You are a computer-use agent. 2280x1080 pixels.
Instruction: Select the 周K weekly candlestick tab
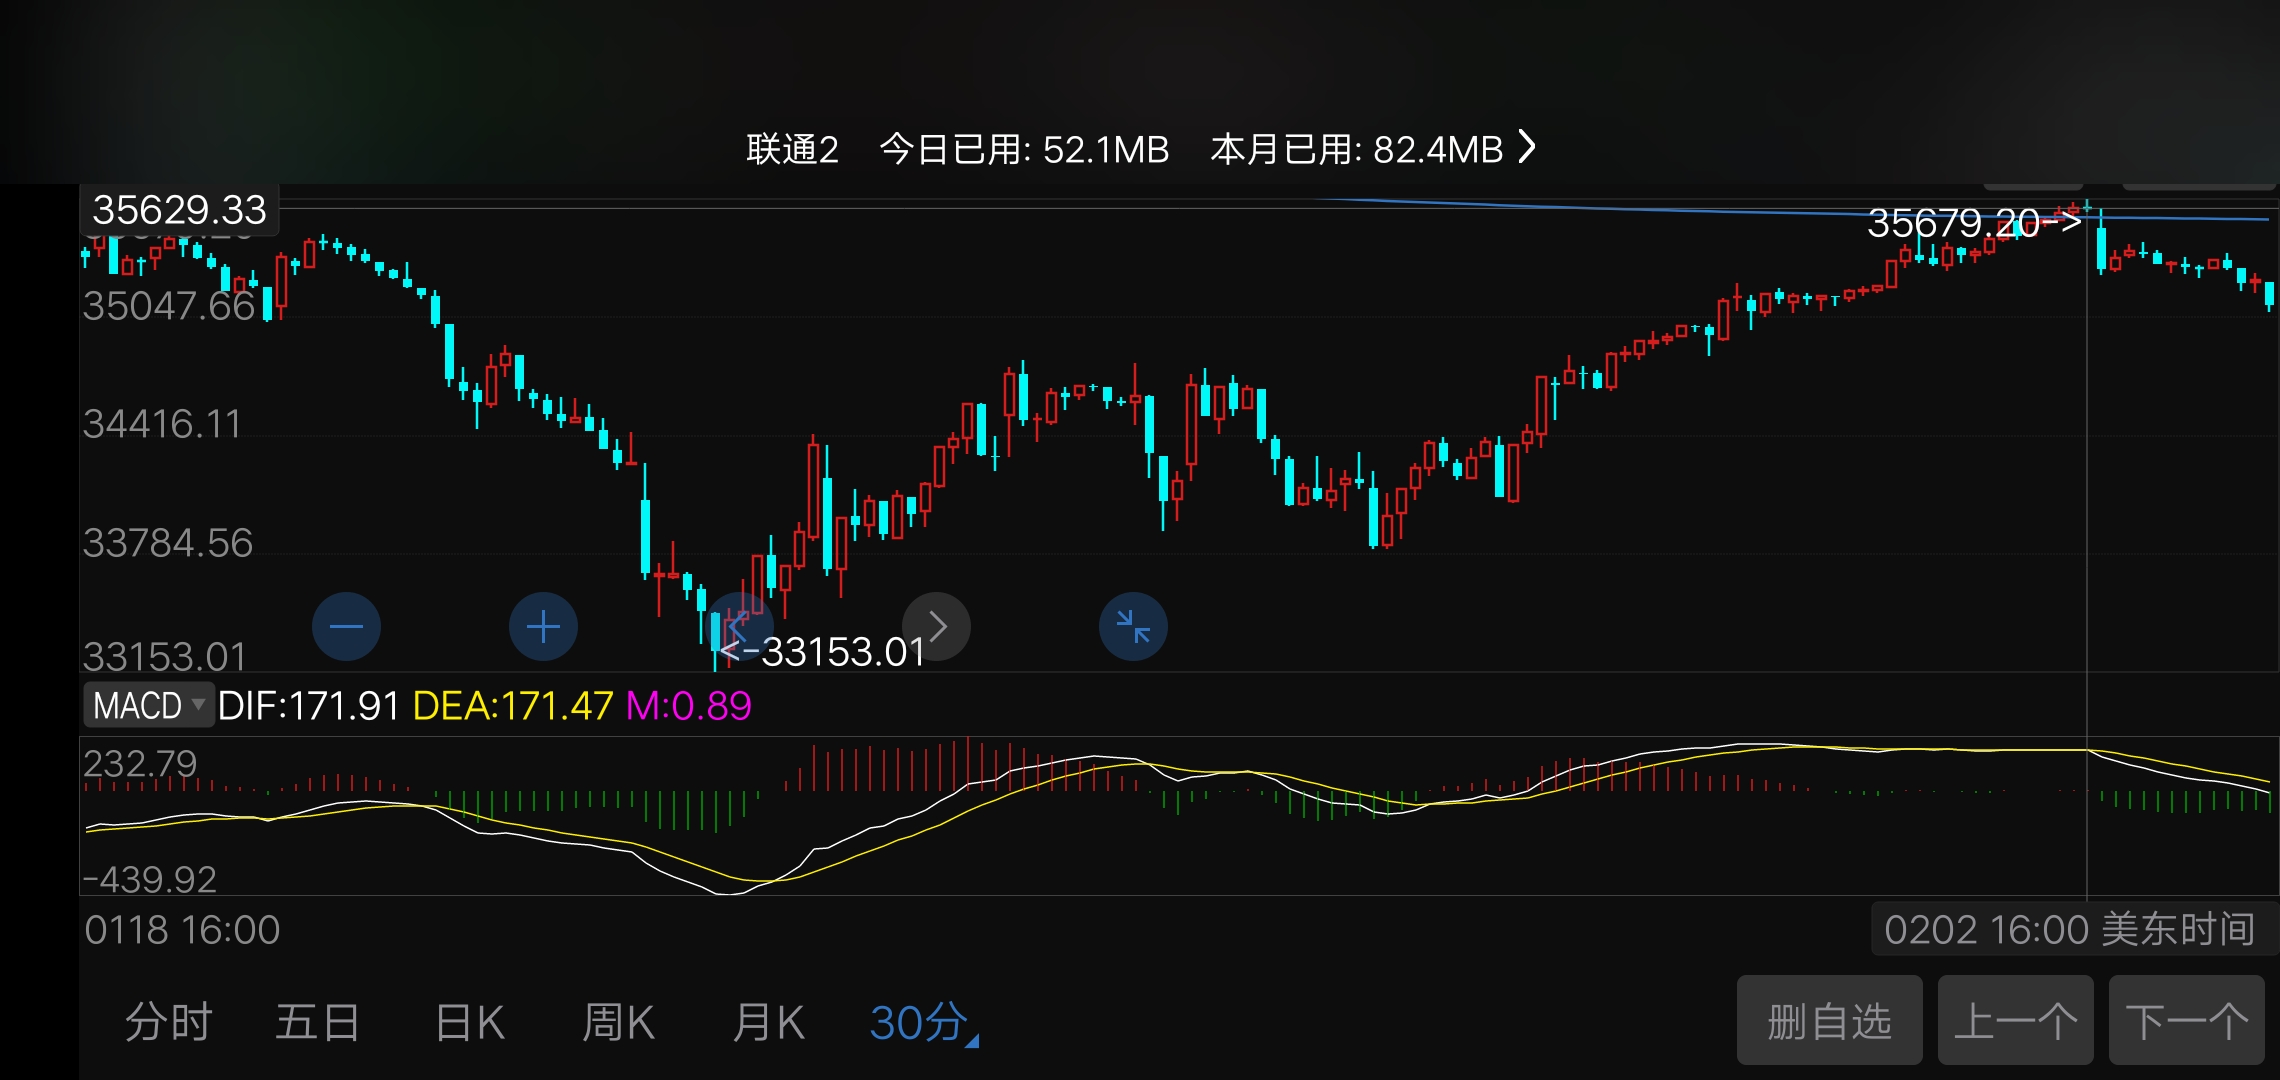click(x=618, y=1023)
